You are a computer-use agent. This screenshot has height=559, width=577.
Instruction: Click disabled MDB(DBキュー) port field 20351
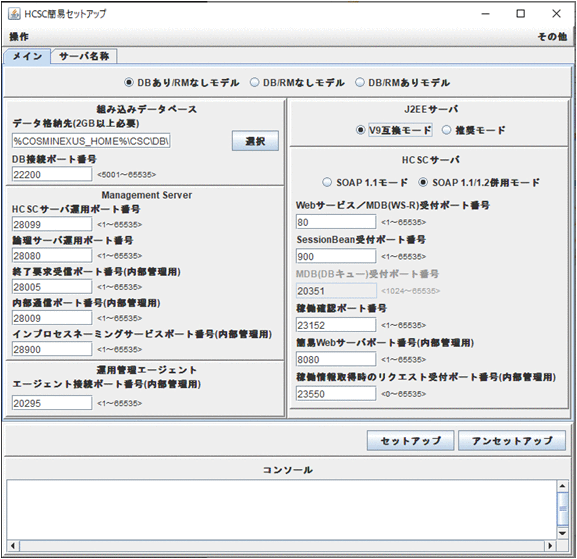click(336, 291)
